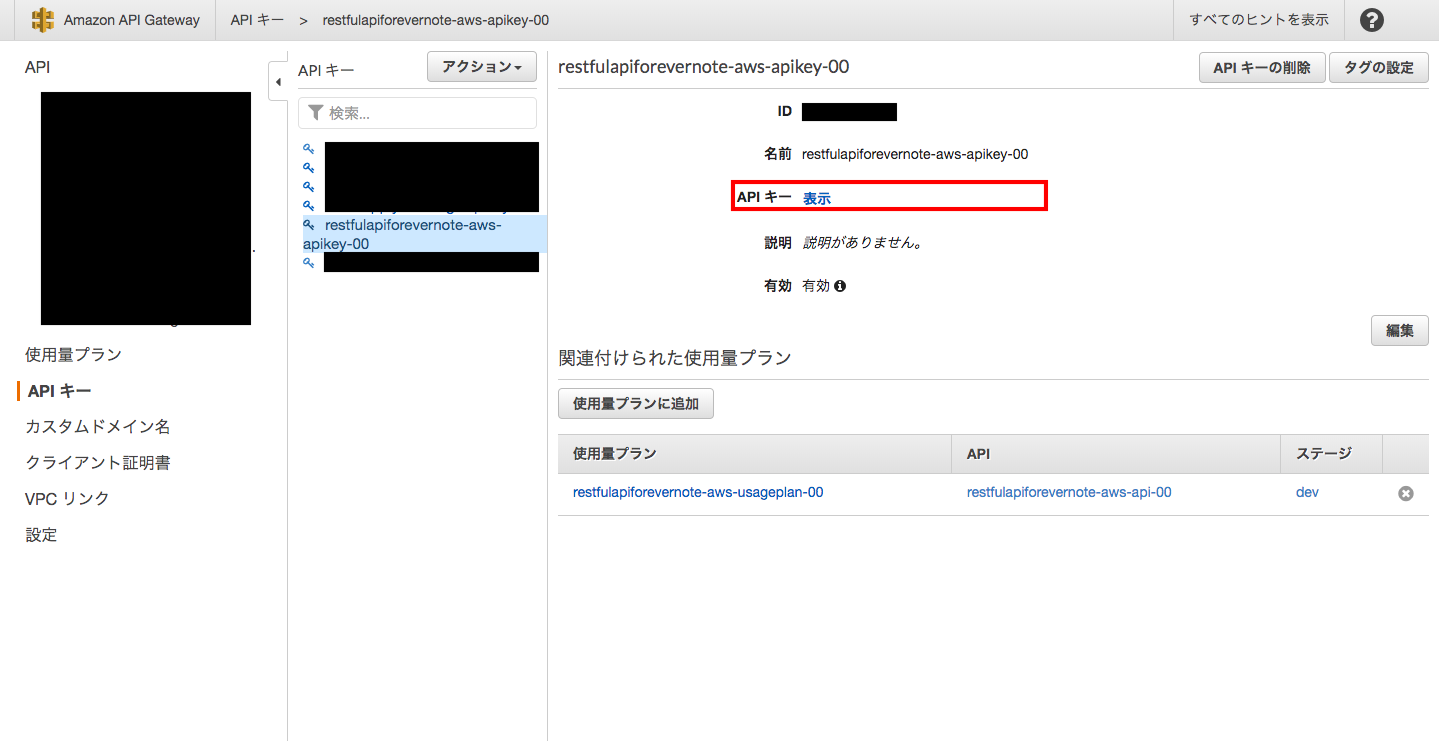1439x750 pixels.
Task: Click key icon beside restfulapiforevernote-aws-apikey-00 in list
Action: click(x=309, y=225)
